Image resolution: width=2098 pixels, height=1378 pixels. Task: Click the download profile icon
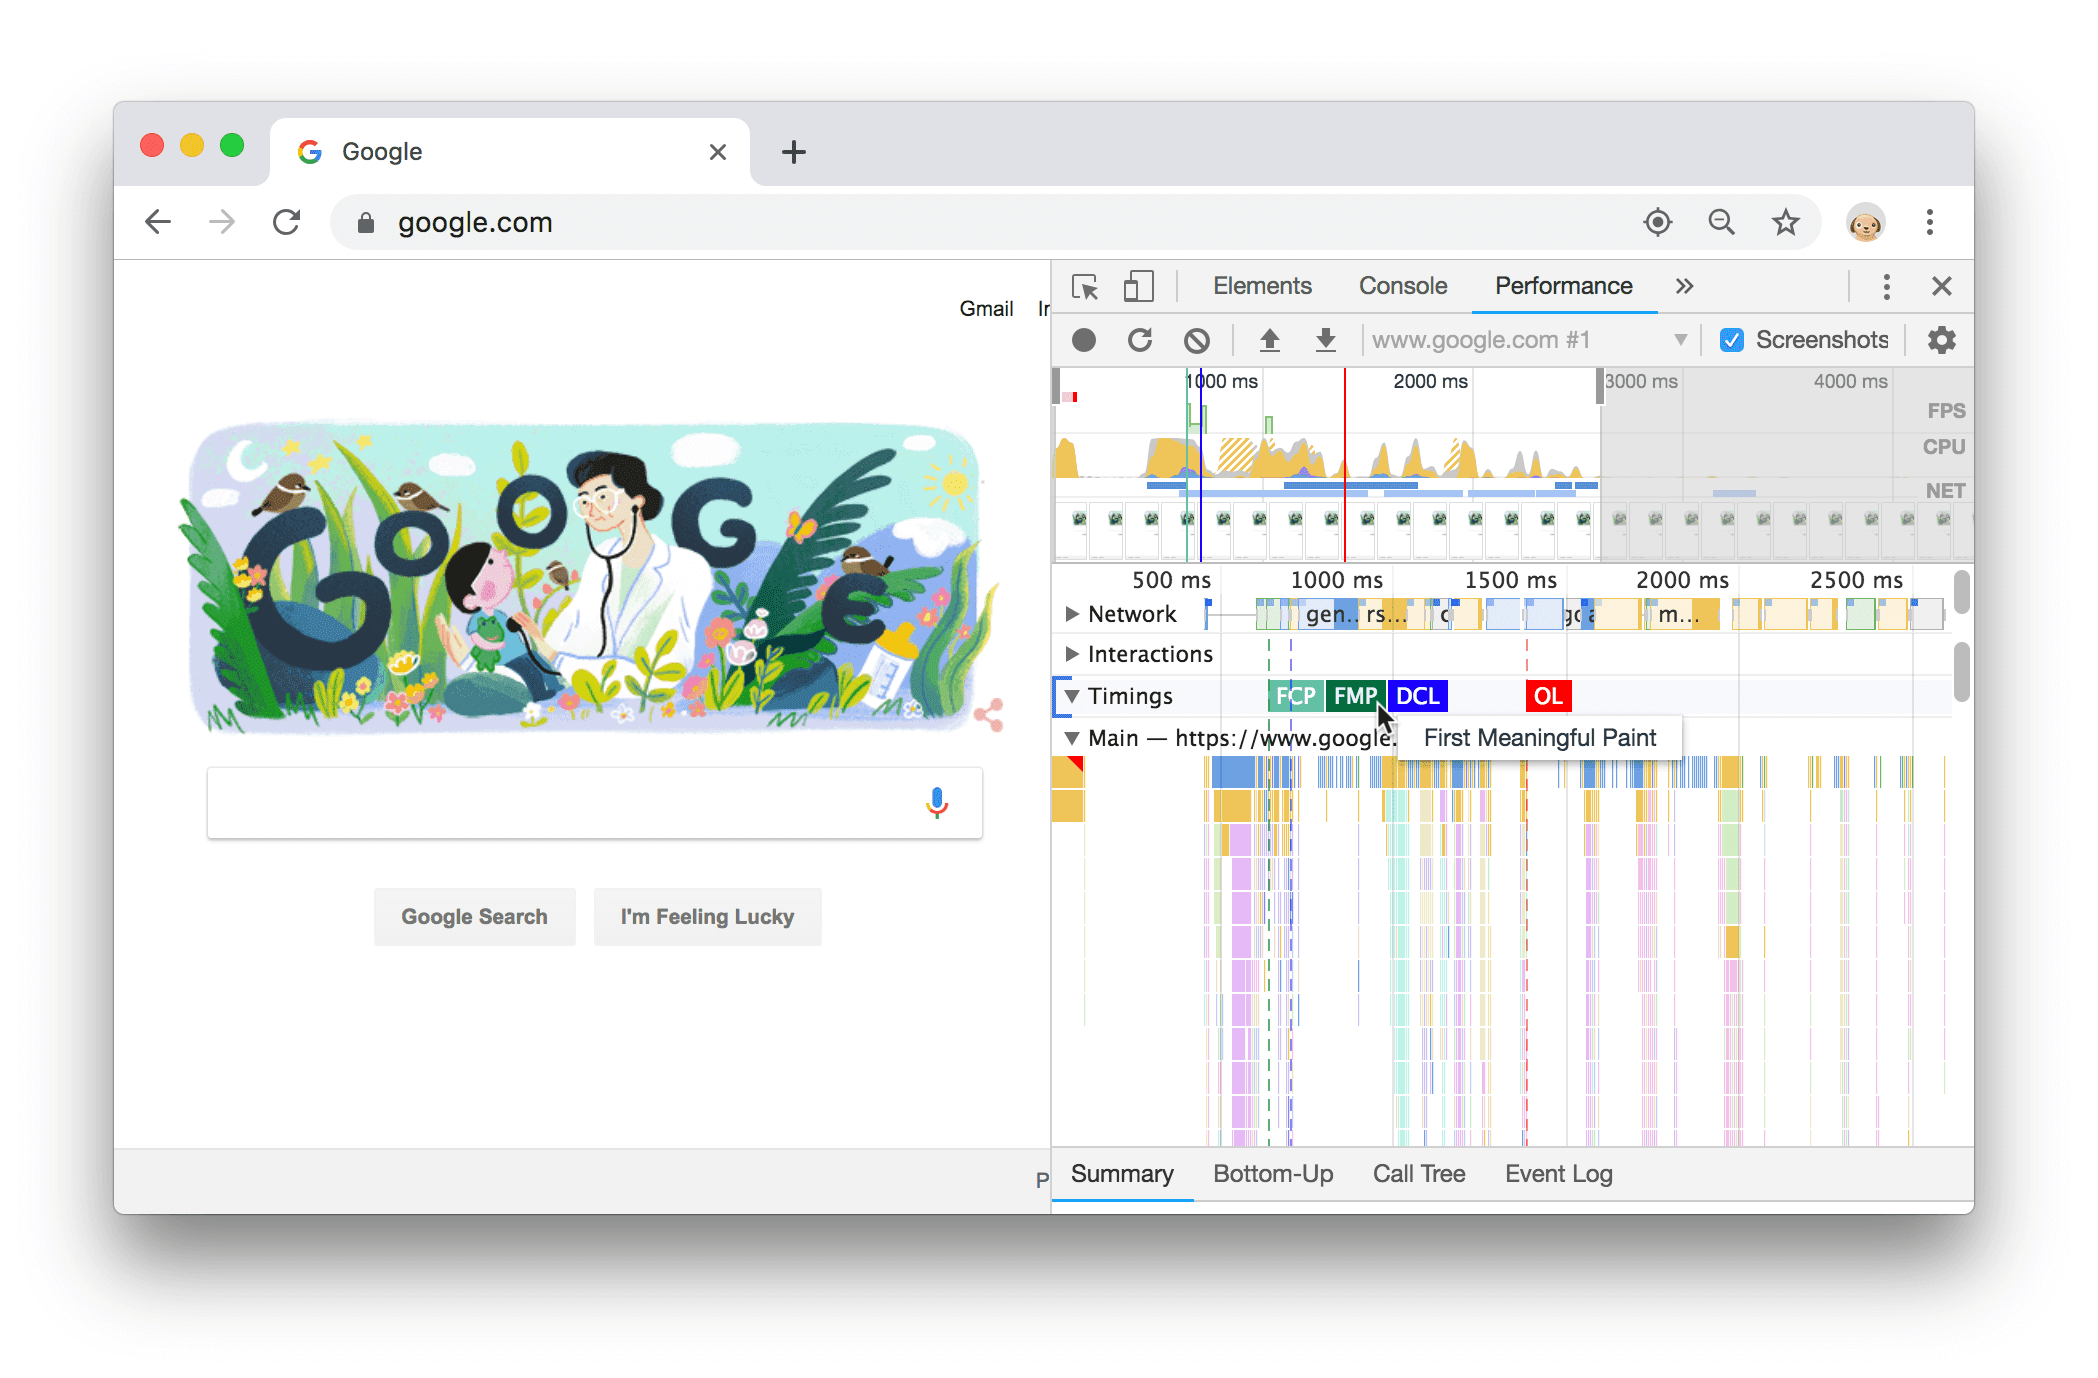pyautogui.click(x=1326, y=338)
